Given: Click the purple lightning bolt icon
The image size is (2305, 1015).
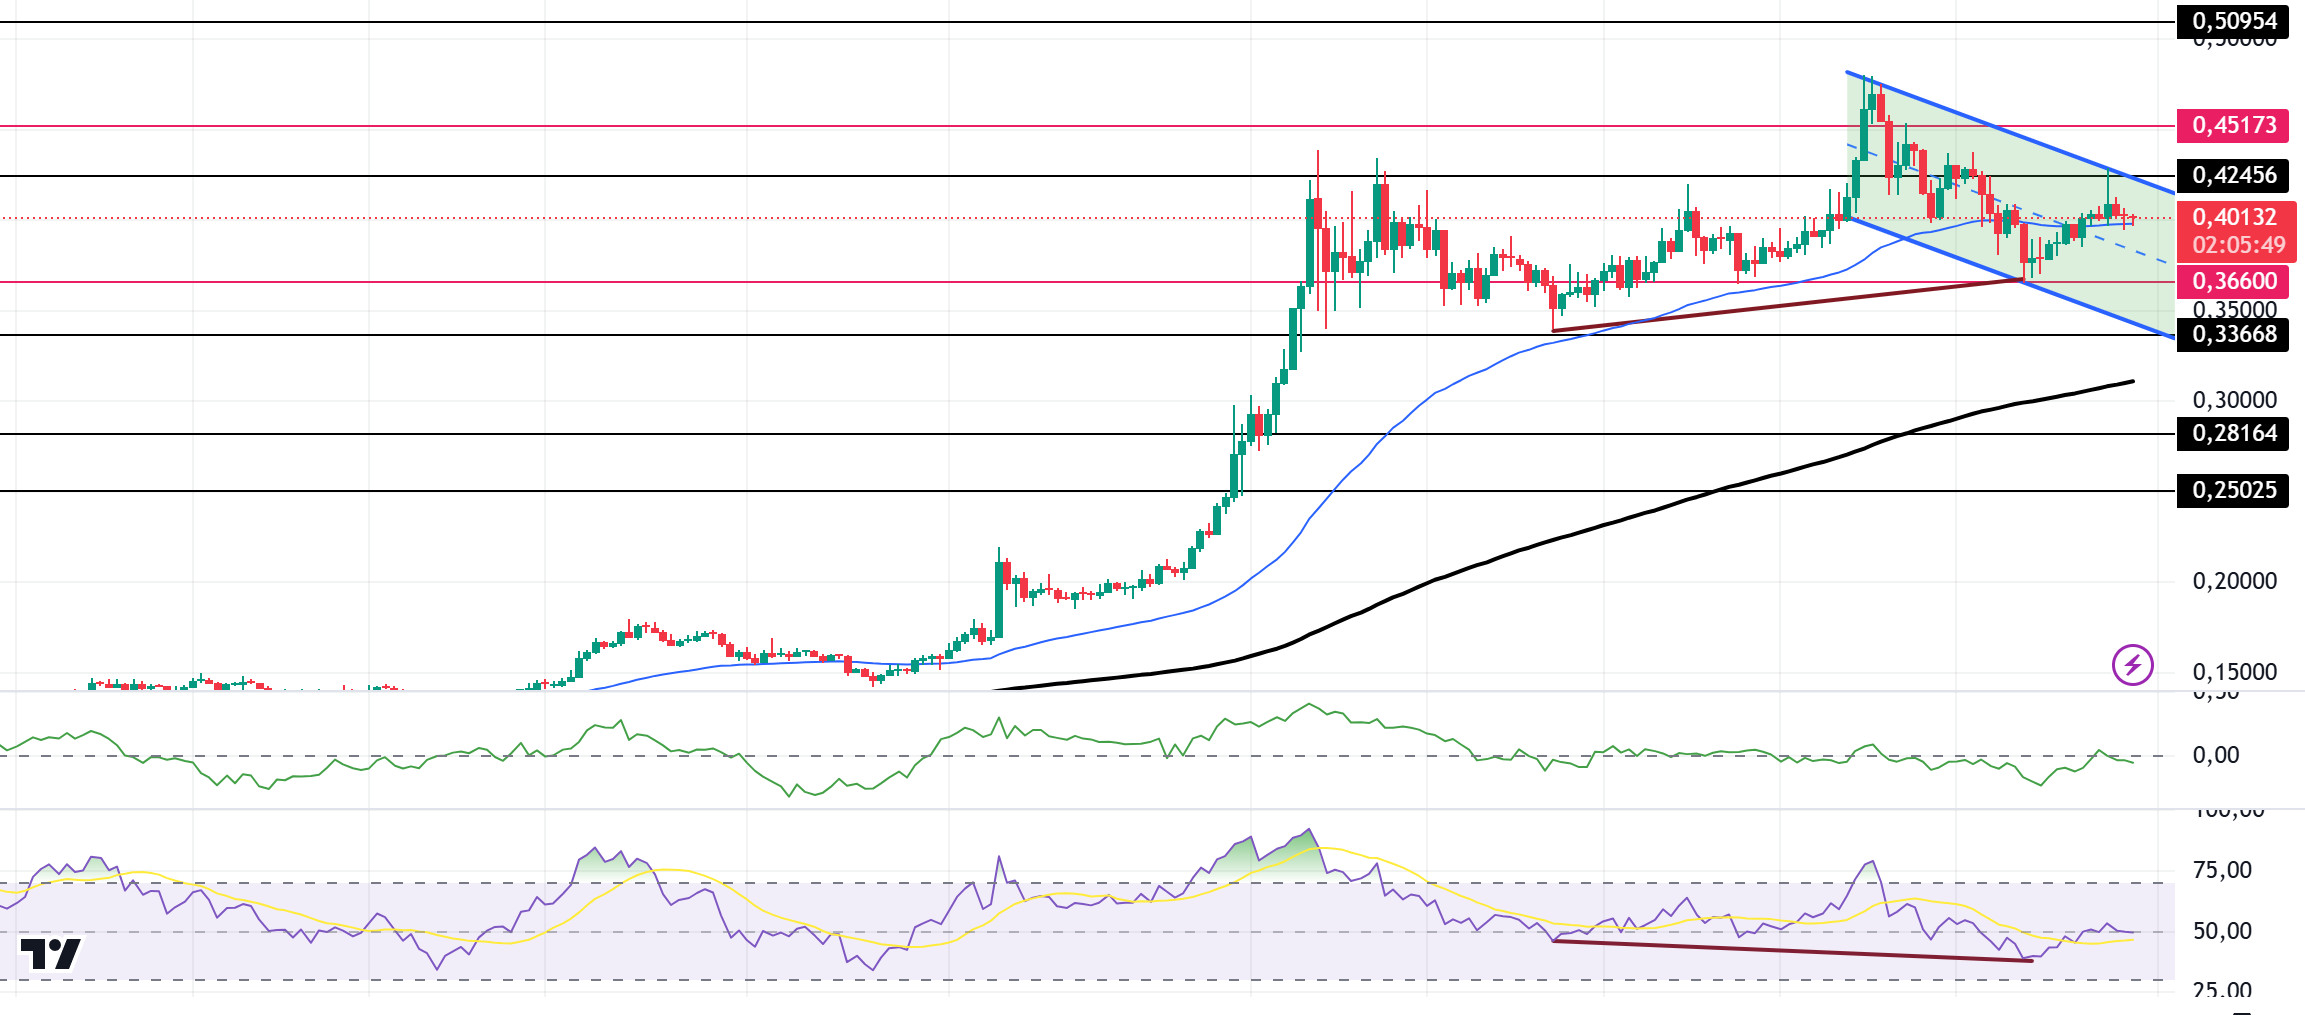Looking at the screenshot, I should click(x=2132, y=665).
